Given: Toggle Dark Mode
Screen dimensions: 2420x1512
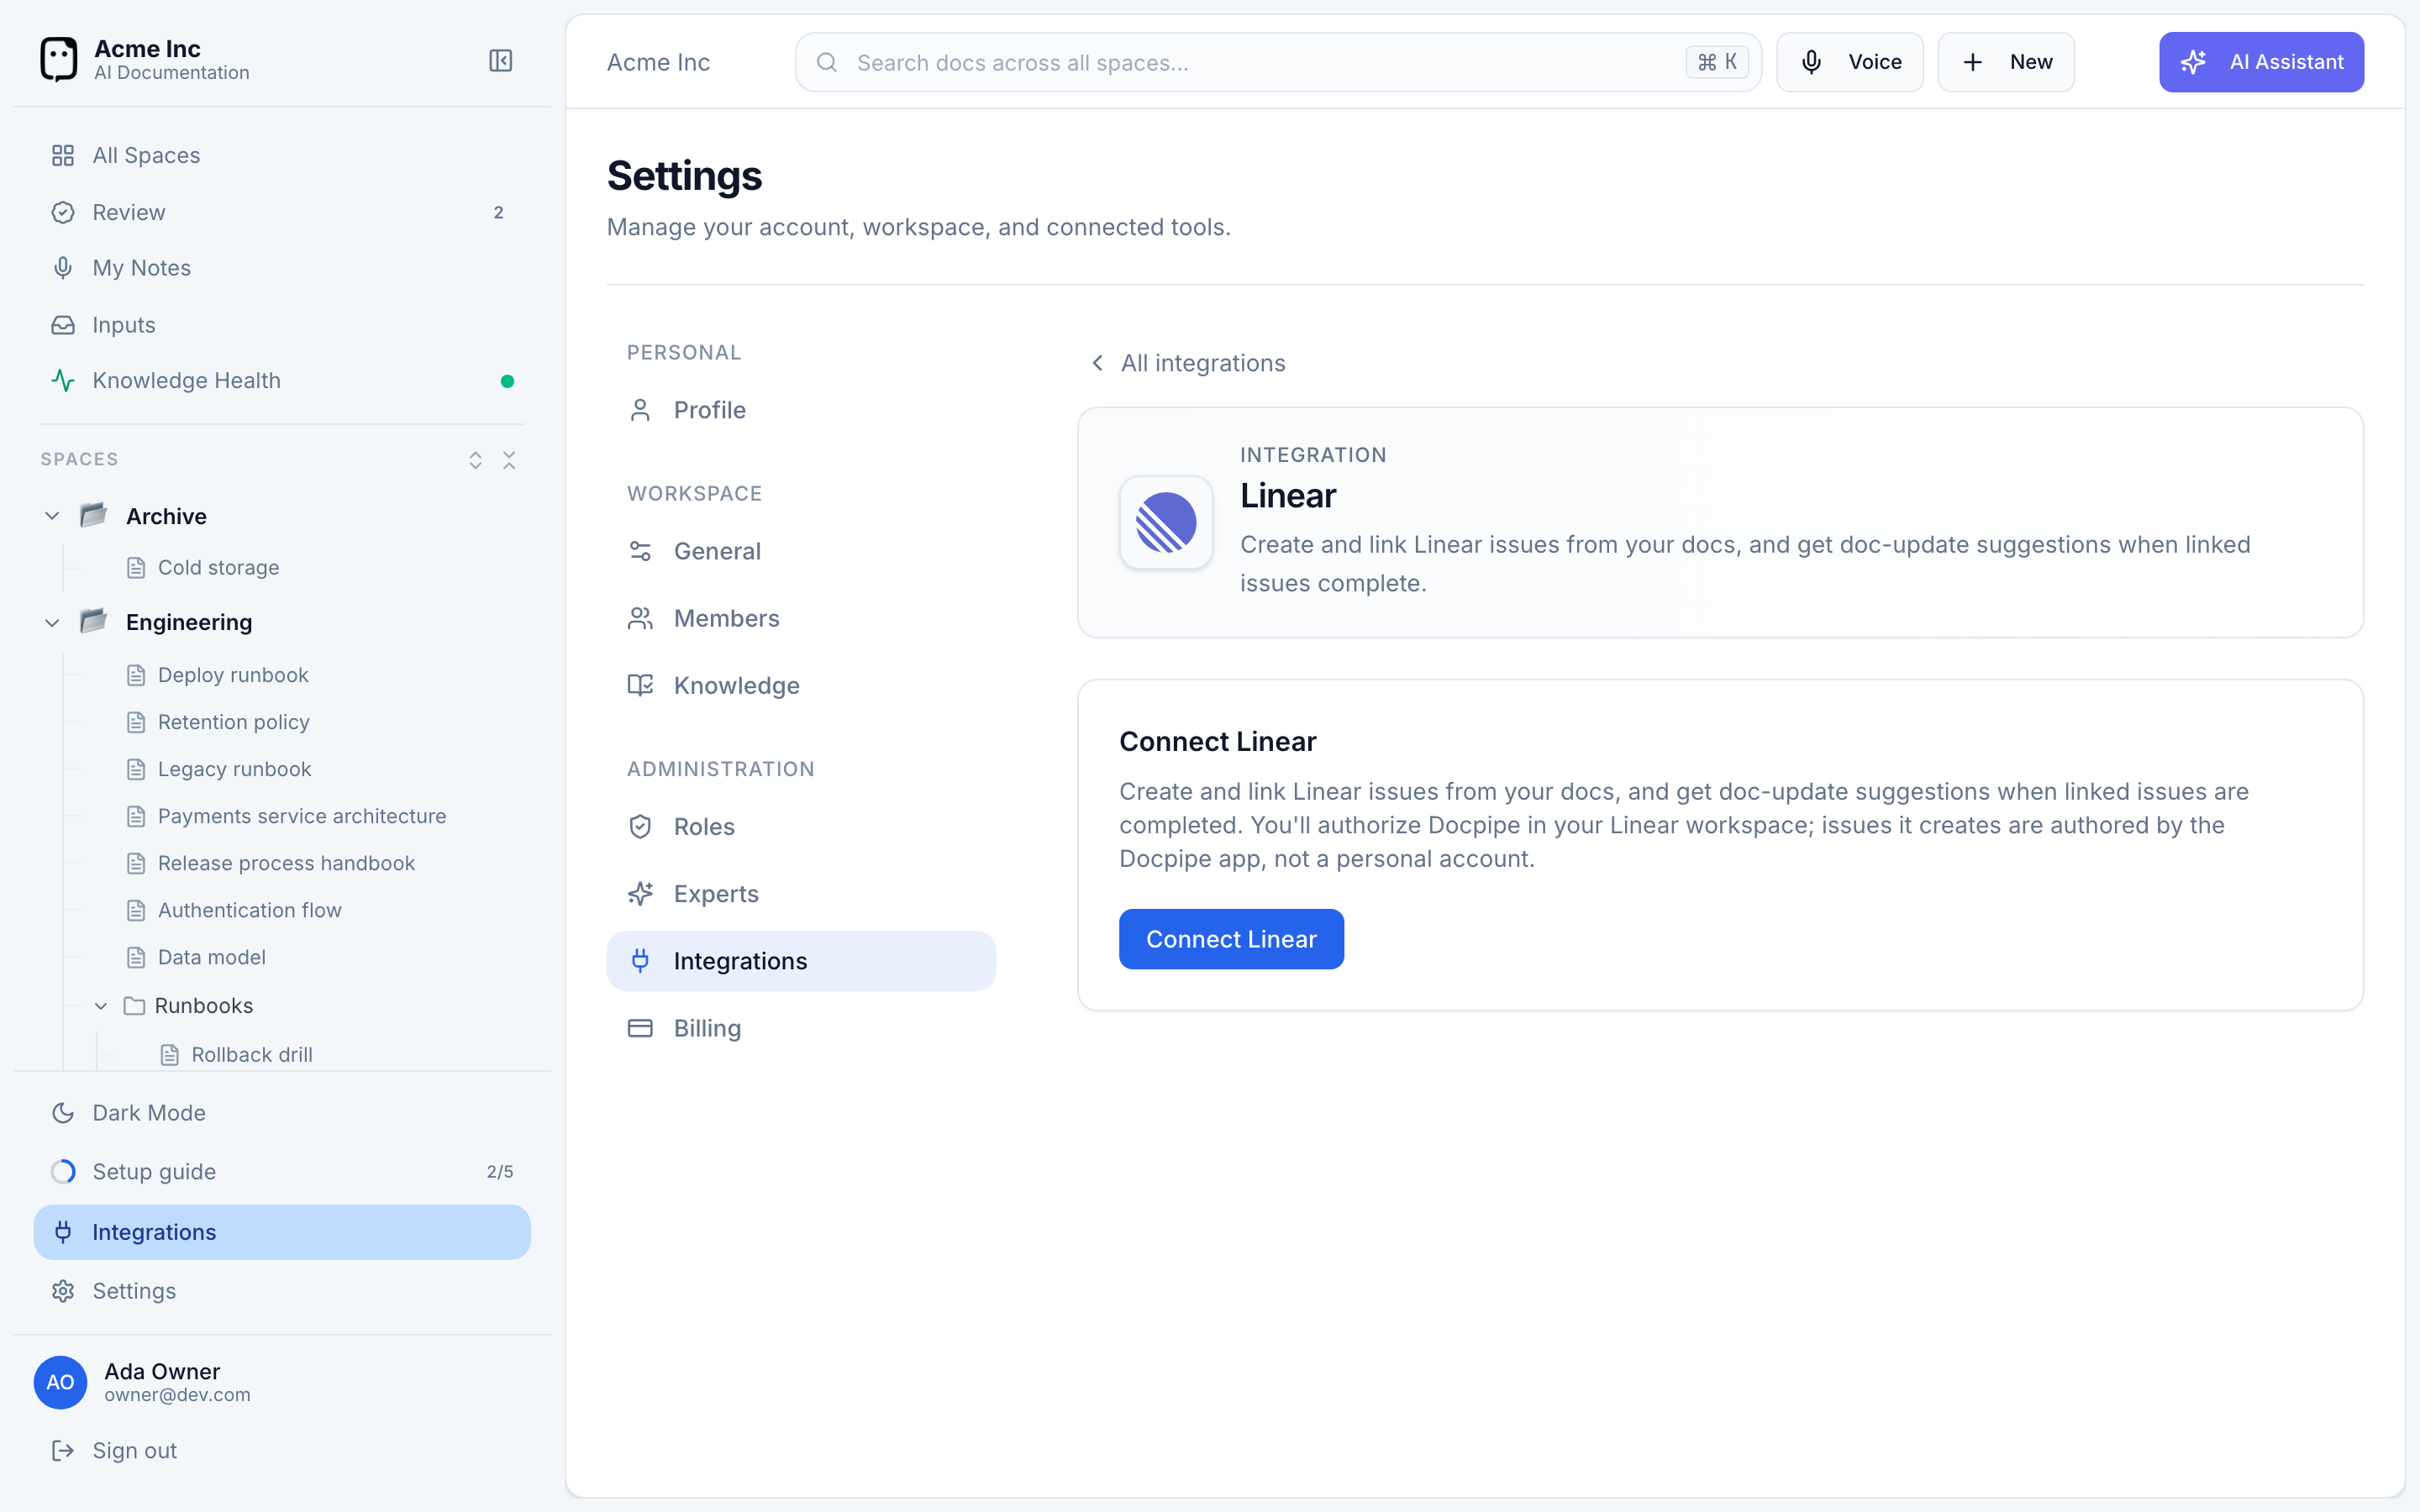Looking at the screenshot, I should click(x=281, y=1113).
